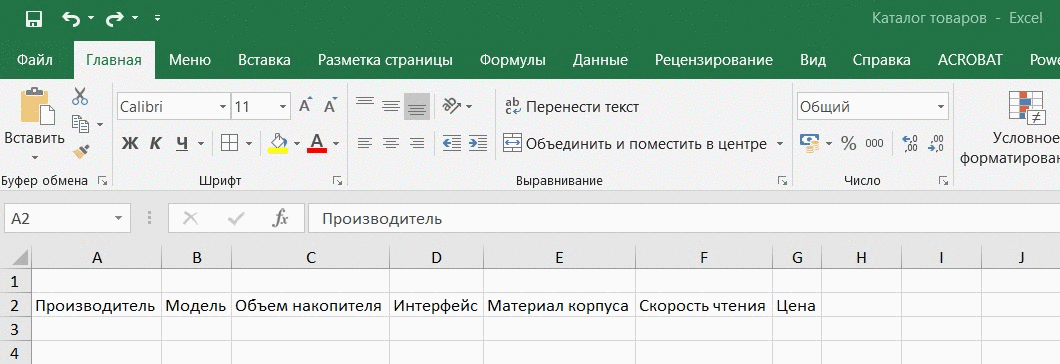
Task: Expand the Общий number format dropdown
Action: tap(940, 107)
